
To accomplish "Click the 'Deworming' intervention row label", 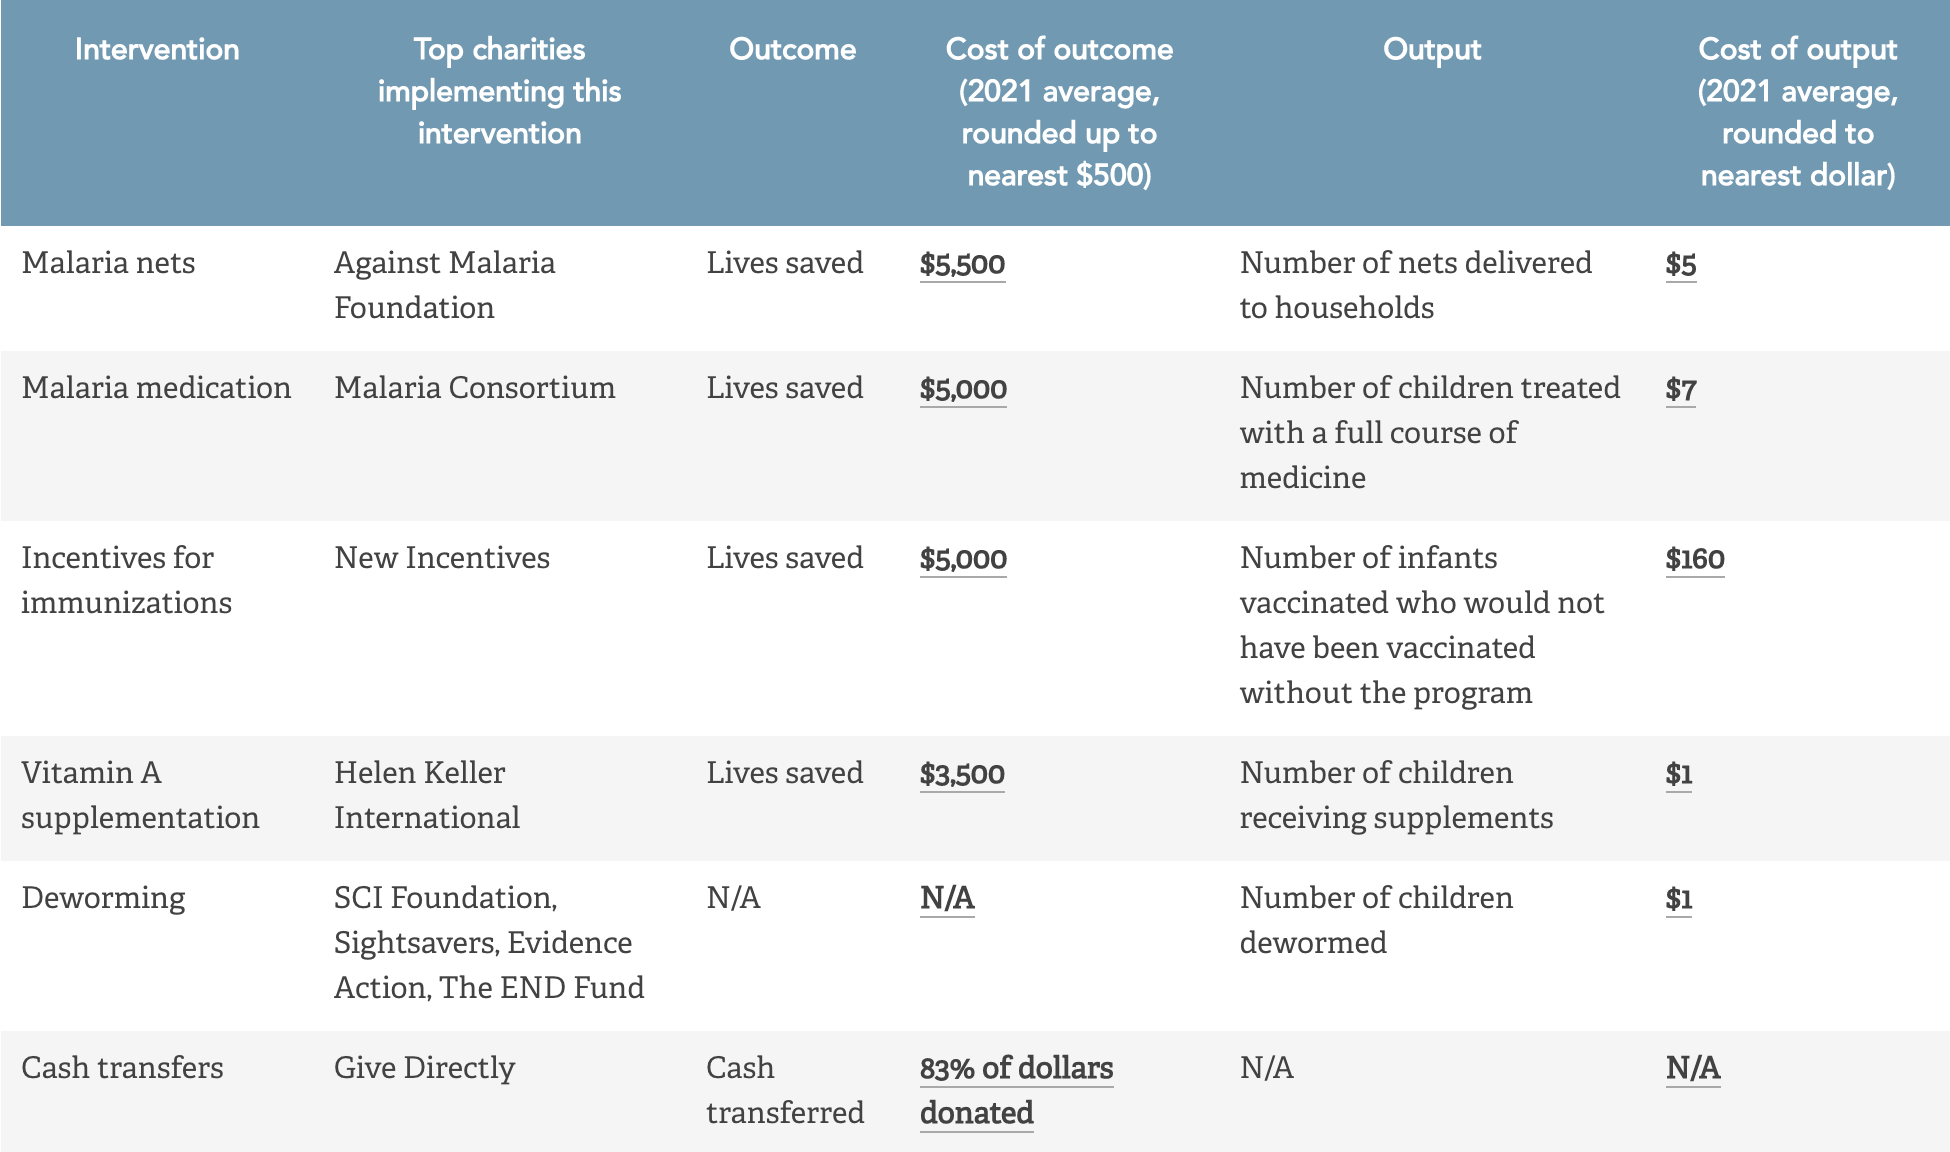I will point(103,898).
